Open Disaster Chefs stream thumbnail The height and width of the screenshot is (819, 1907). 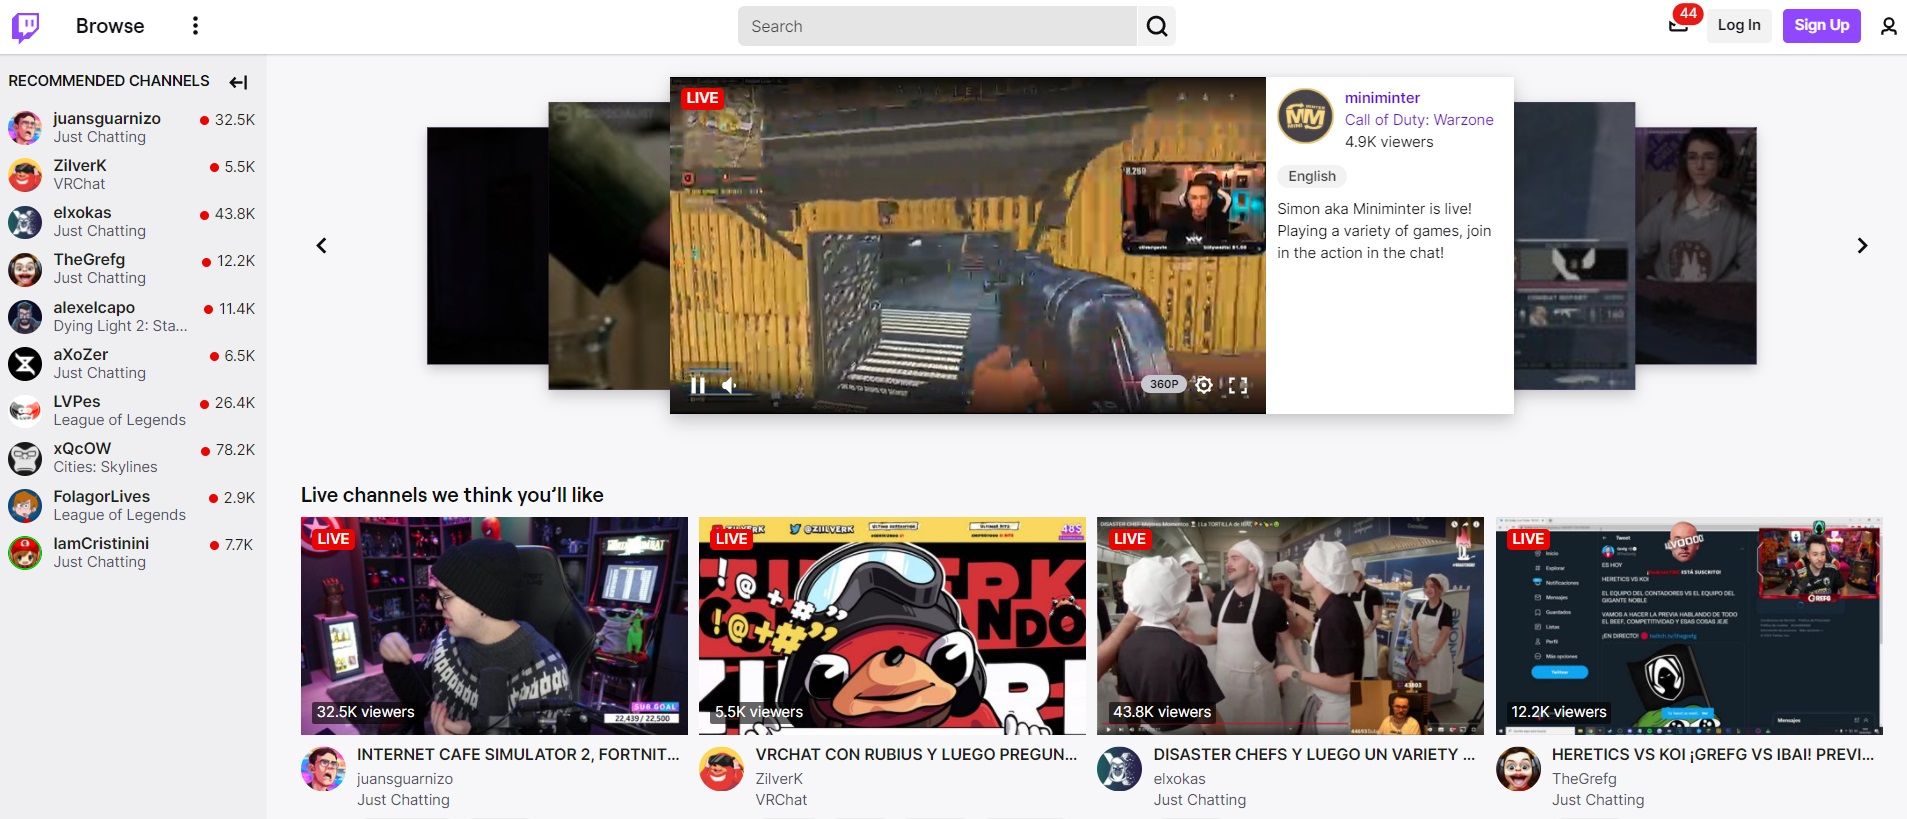coord(1290,626)
